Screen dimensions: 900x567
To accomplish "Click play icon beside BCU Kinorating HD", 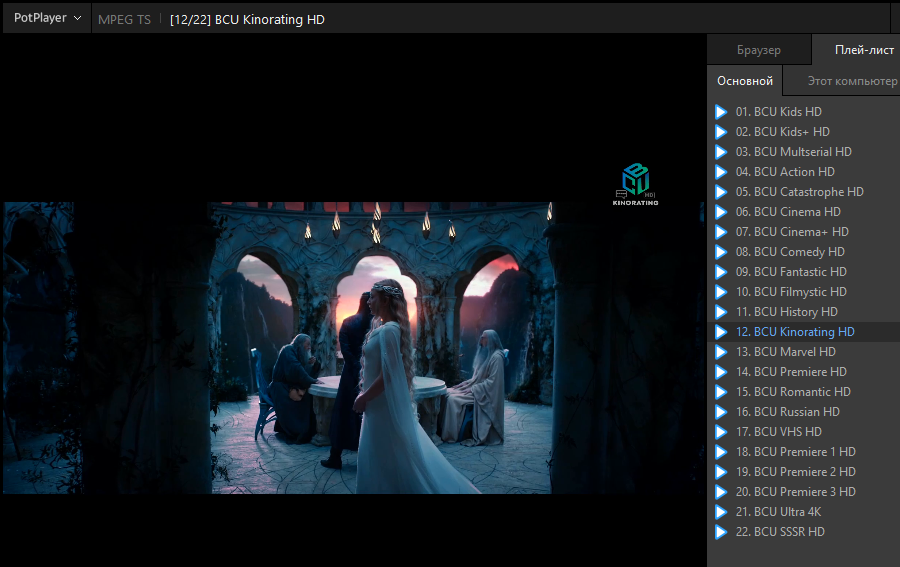I will (721, 332).
